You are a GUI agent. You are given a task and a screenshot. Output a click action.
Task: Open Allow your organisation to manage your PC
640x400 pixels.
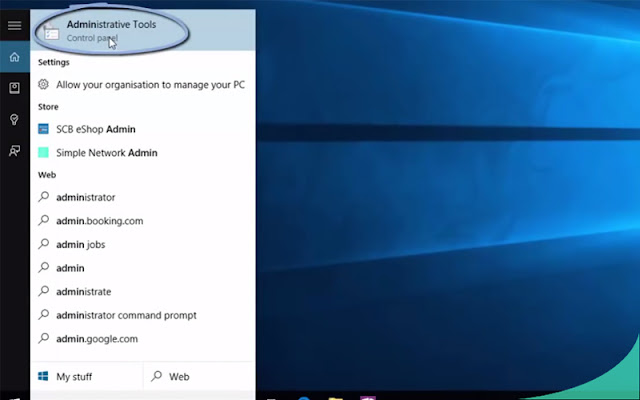tap(143, 84)
